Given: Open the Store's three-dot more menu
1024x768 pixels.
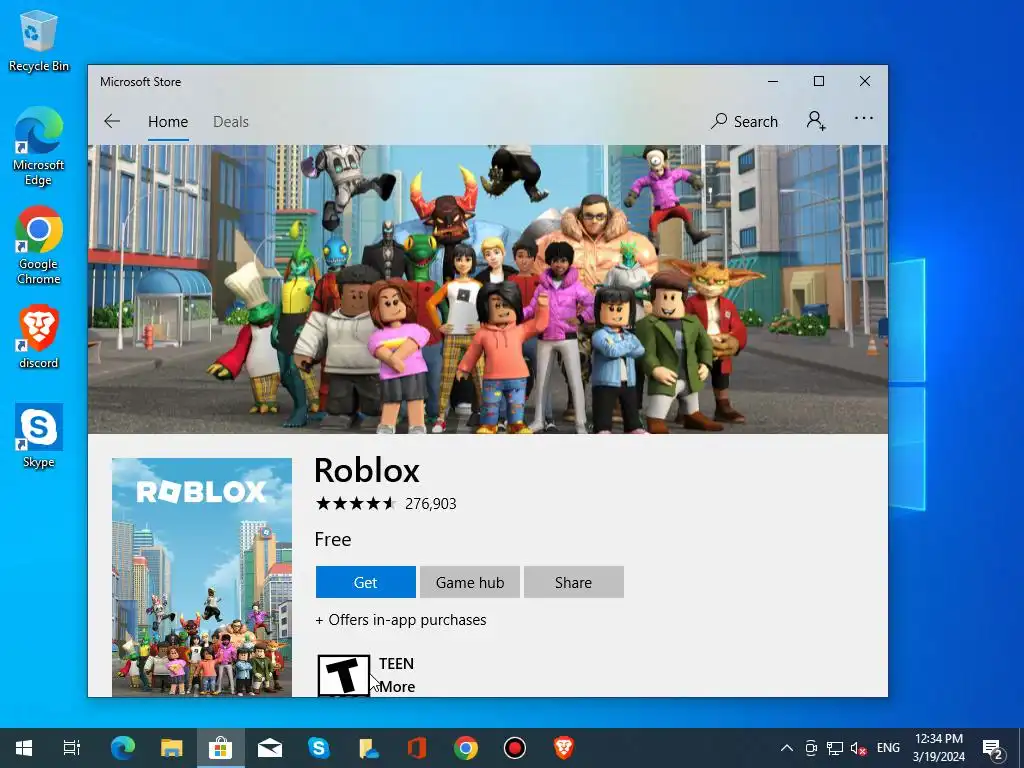Looking at the screenshot, I should tap(863, 119).
